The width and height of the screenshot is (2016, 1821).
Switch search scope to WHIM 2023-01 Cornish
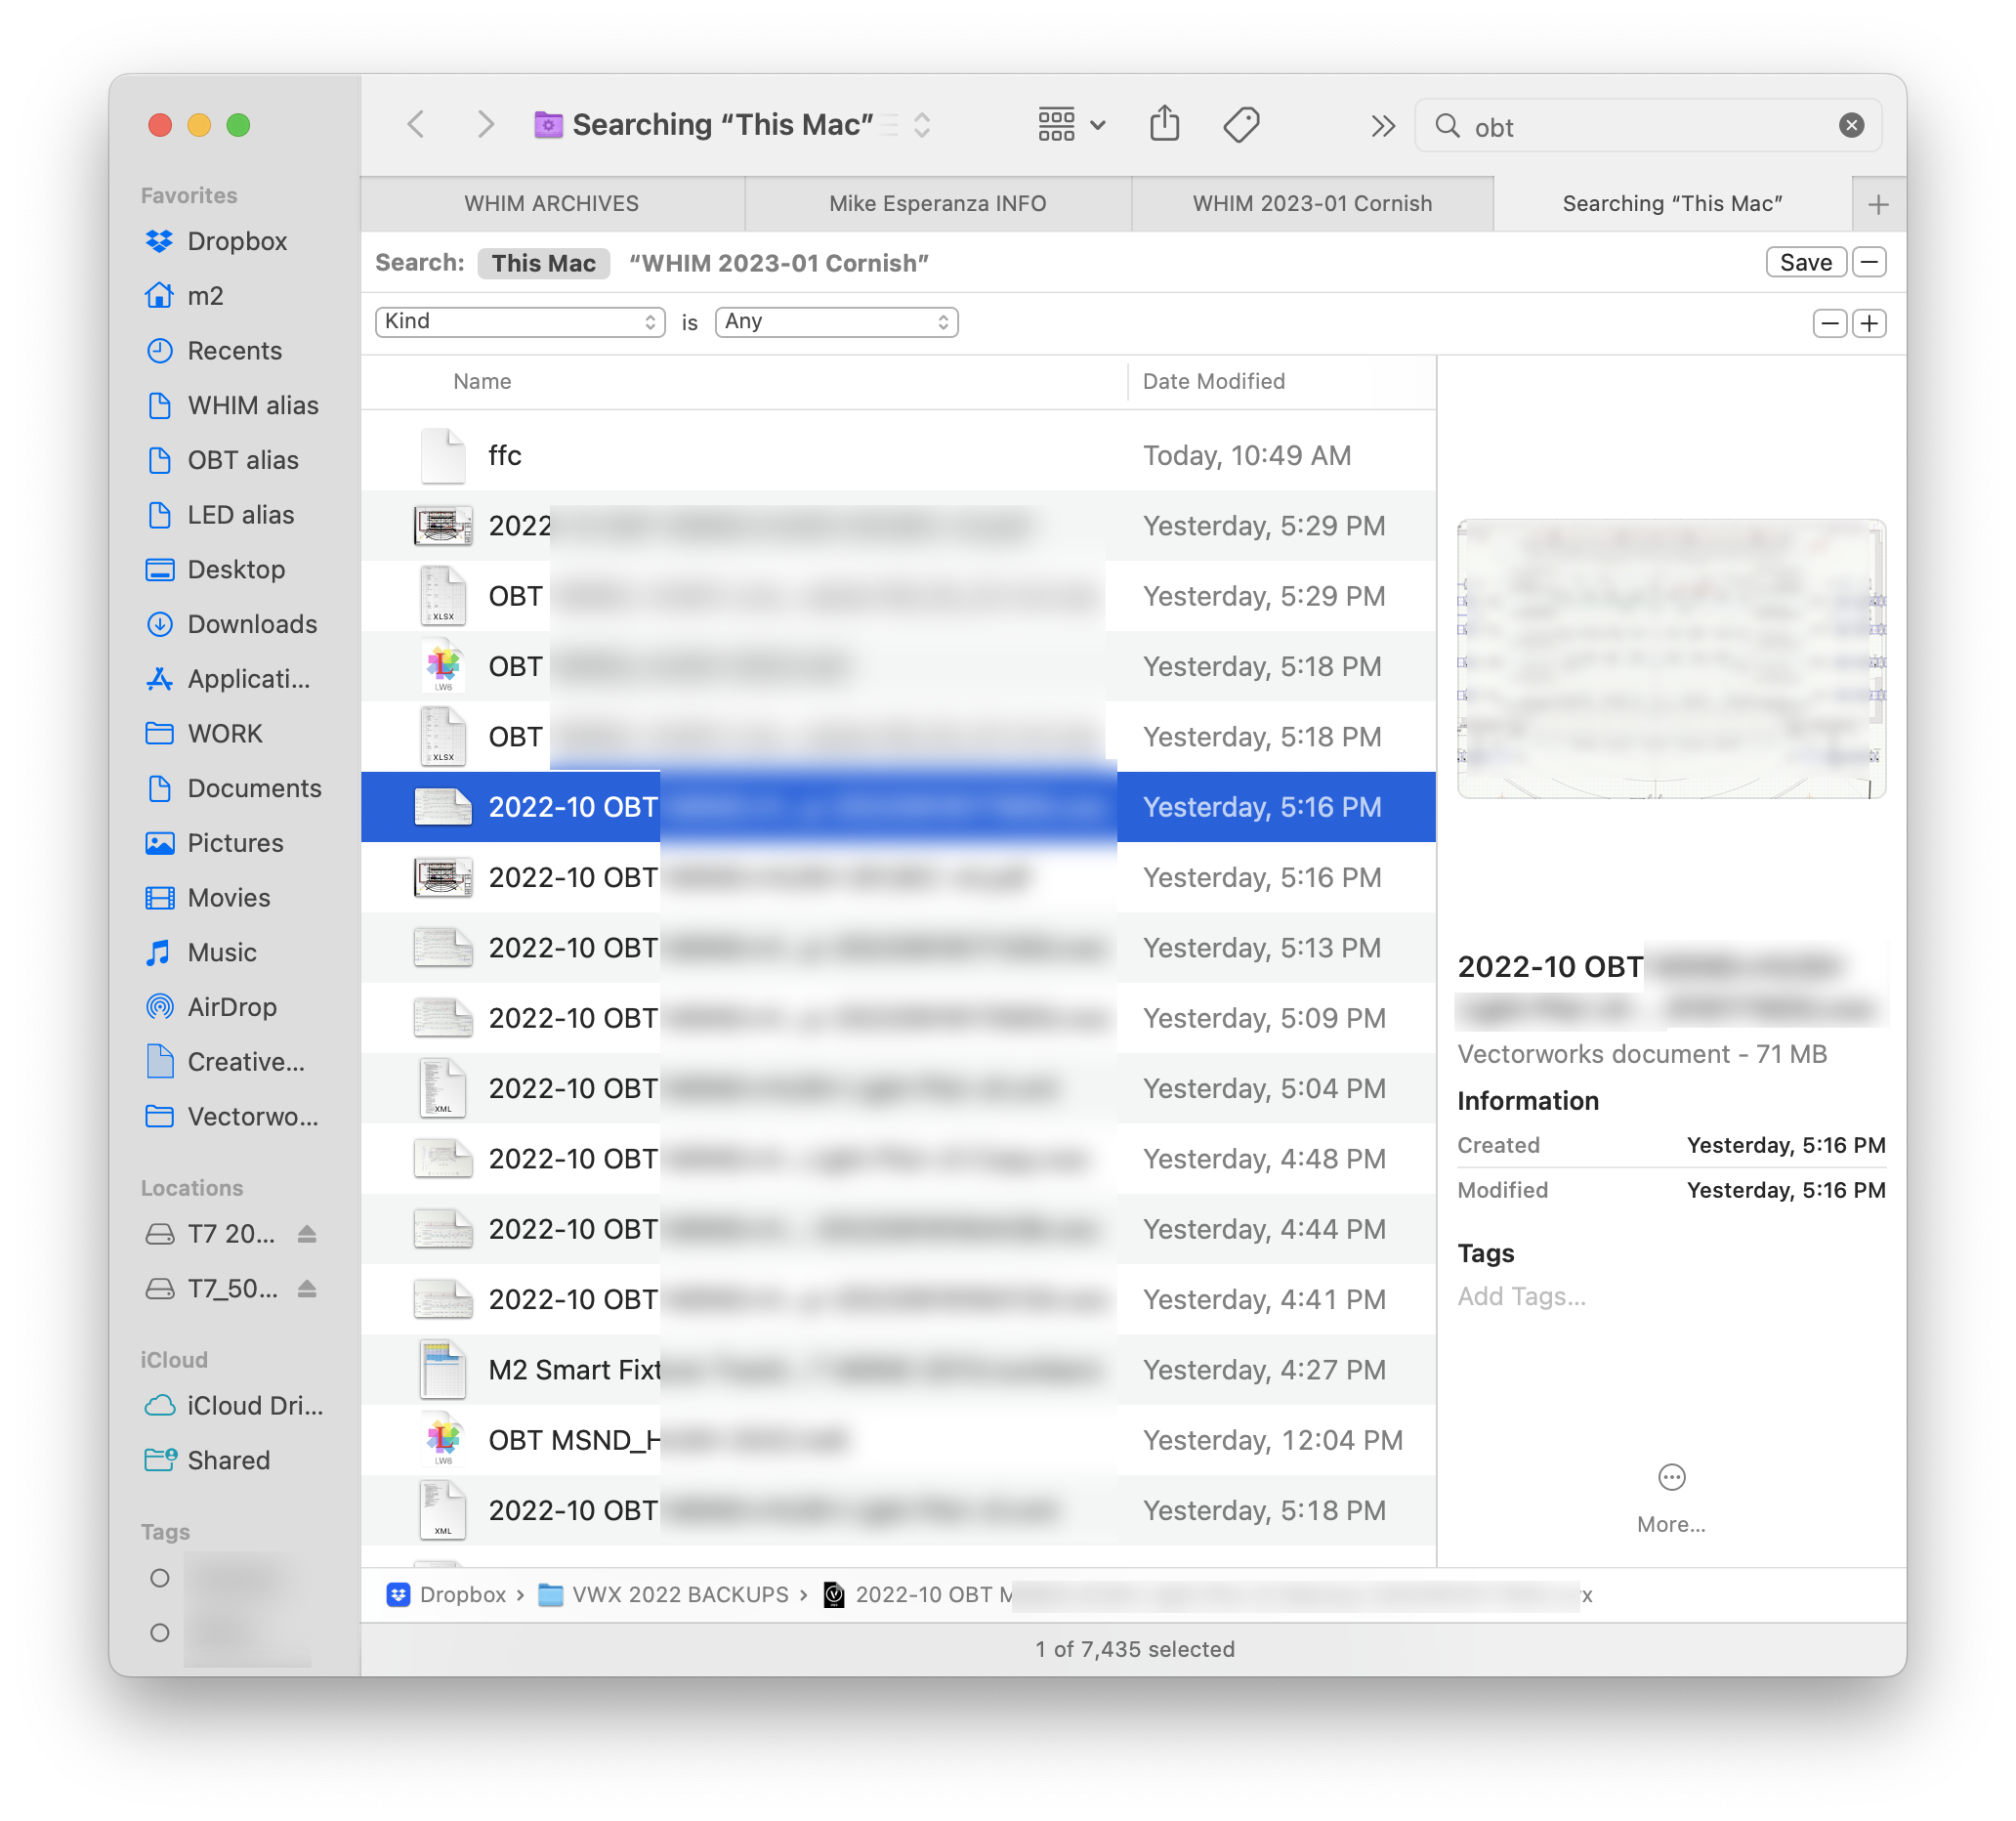777,264
